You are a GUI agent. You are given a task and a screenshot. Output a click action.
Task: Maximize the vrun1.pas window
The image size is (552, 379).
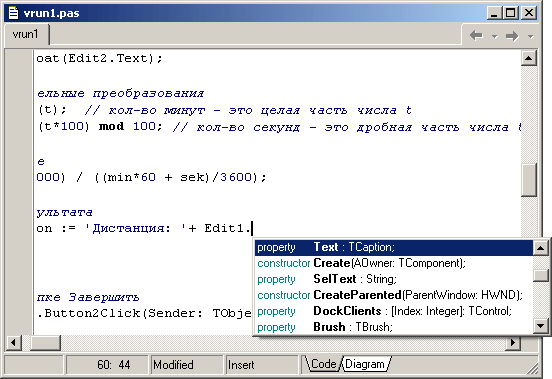pyautogui.click(x=510, y=13)
